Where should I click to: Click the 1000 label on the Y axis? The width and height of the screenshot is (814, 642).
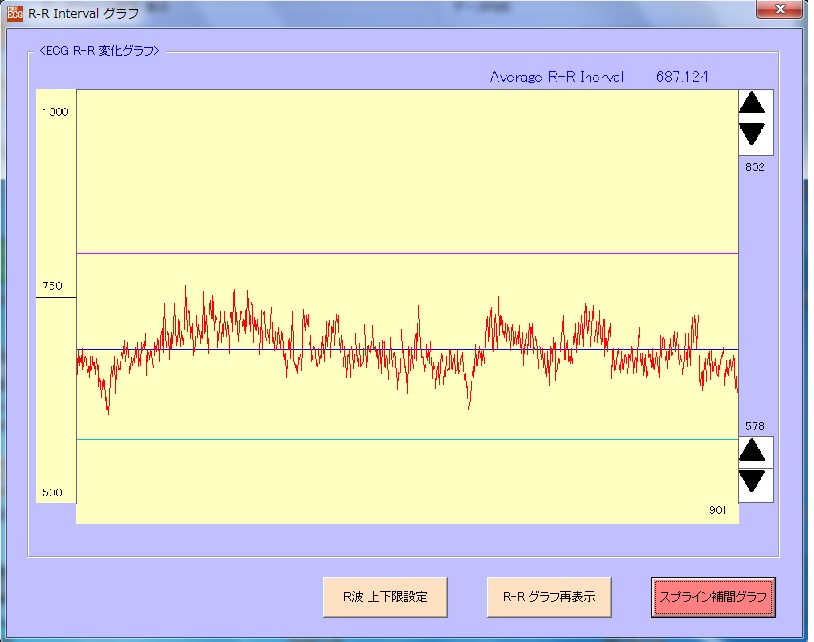(x=55, y=112)
